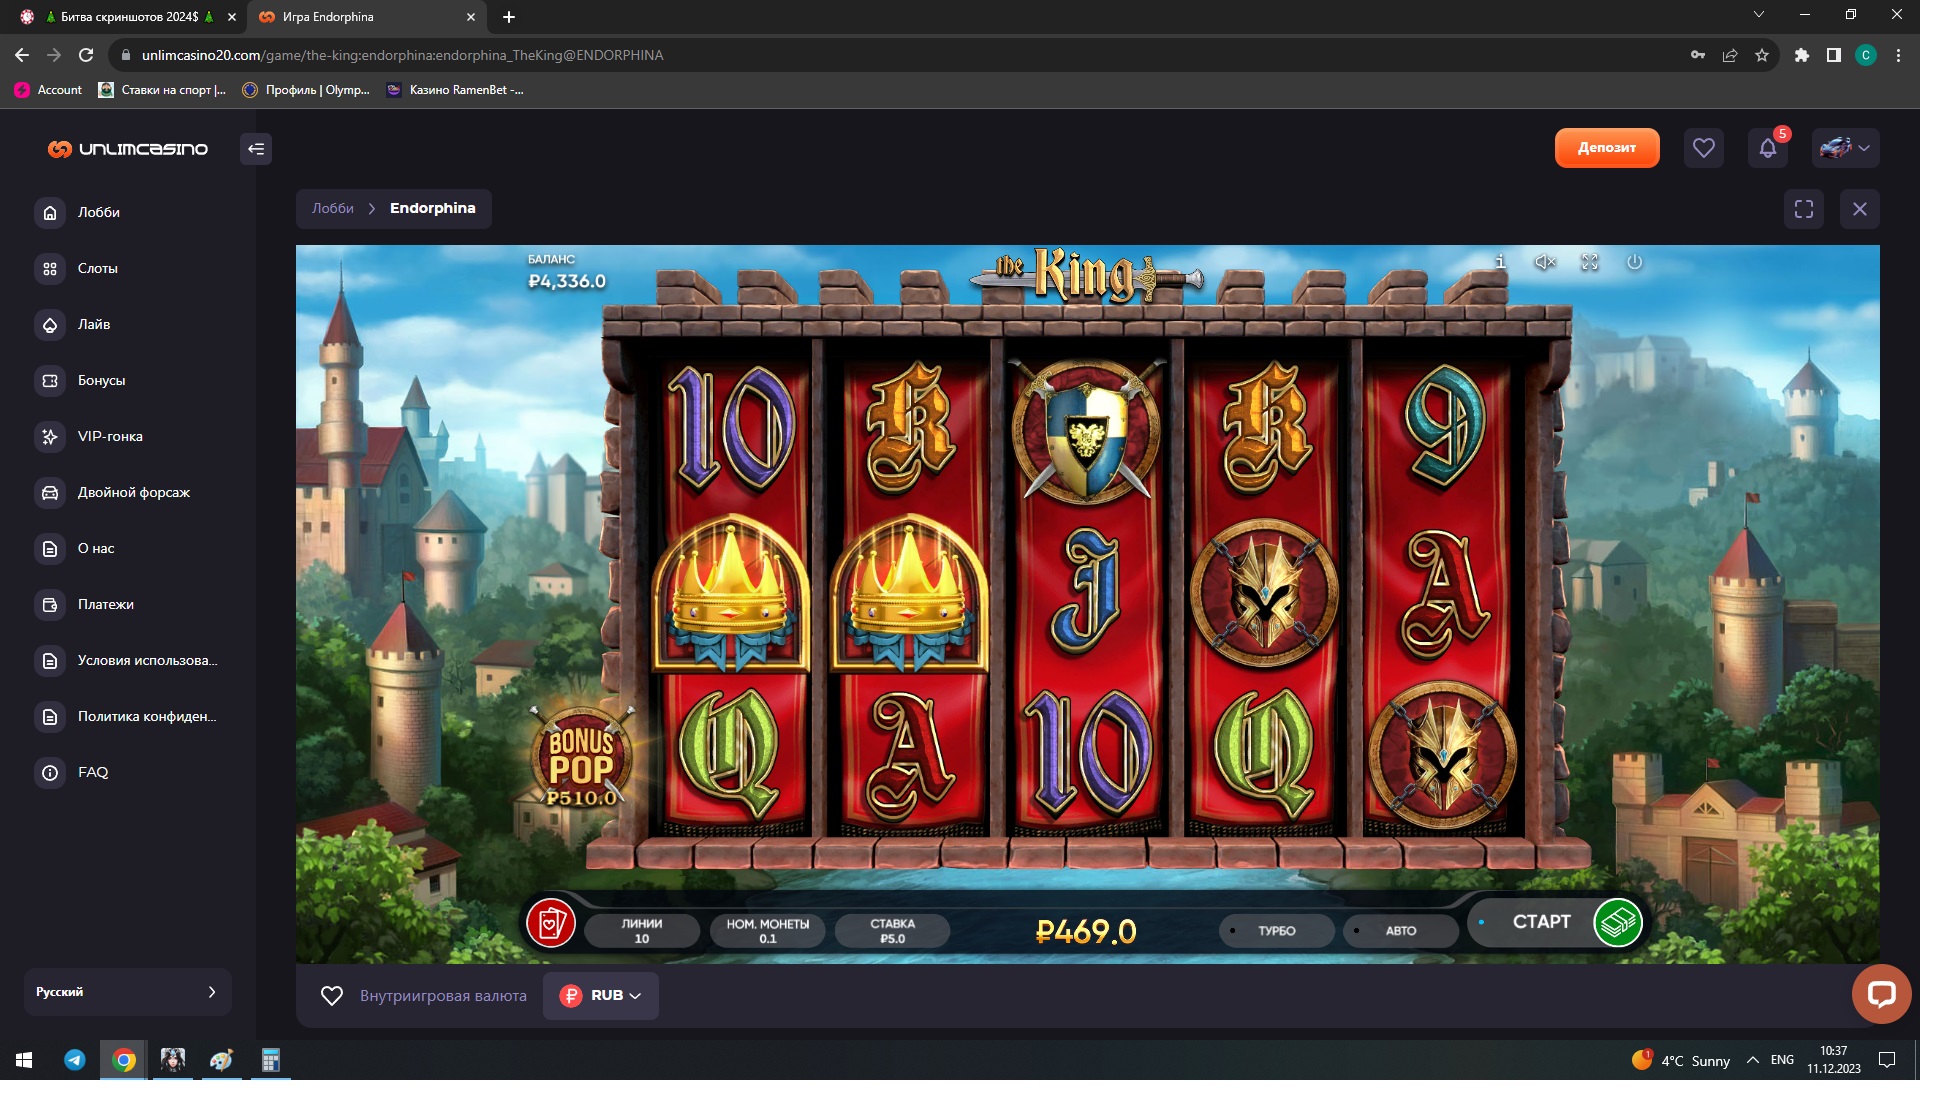Open favorites heart in header

pyautogui.click(x=1703, y=148)
